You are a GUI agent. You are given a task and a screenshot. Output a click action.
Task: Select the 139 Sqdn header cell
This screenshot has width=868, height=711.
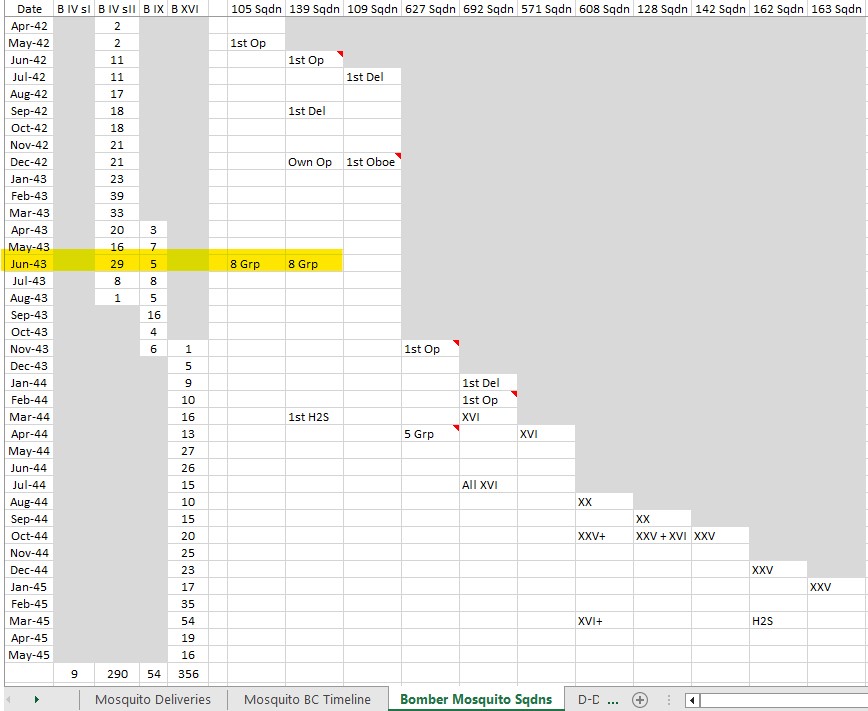[x=314, y=9]
